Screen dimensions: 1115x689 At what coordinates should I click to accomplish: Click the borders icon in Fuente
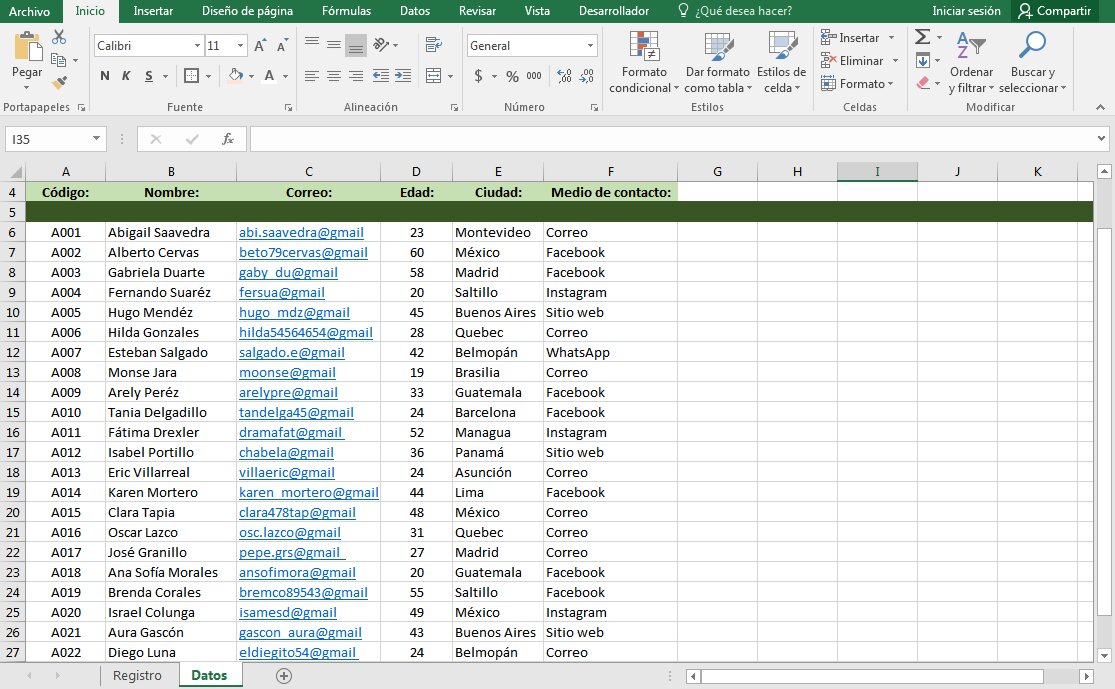point(191,75)
